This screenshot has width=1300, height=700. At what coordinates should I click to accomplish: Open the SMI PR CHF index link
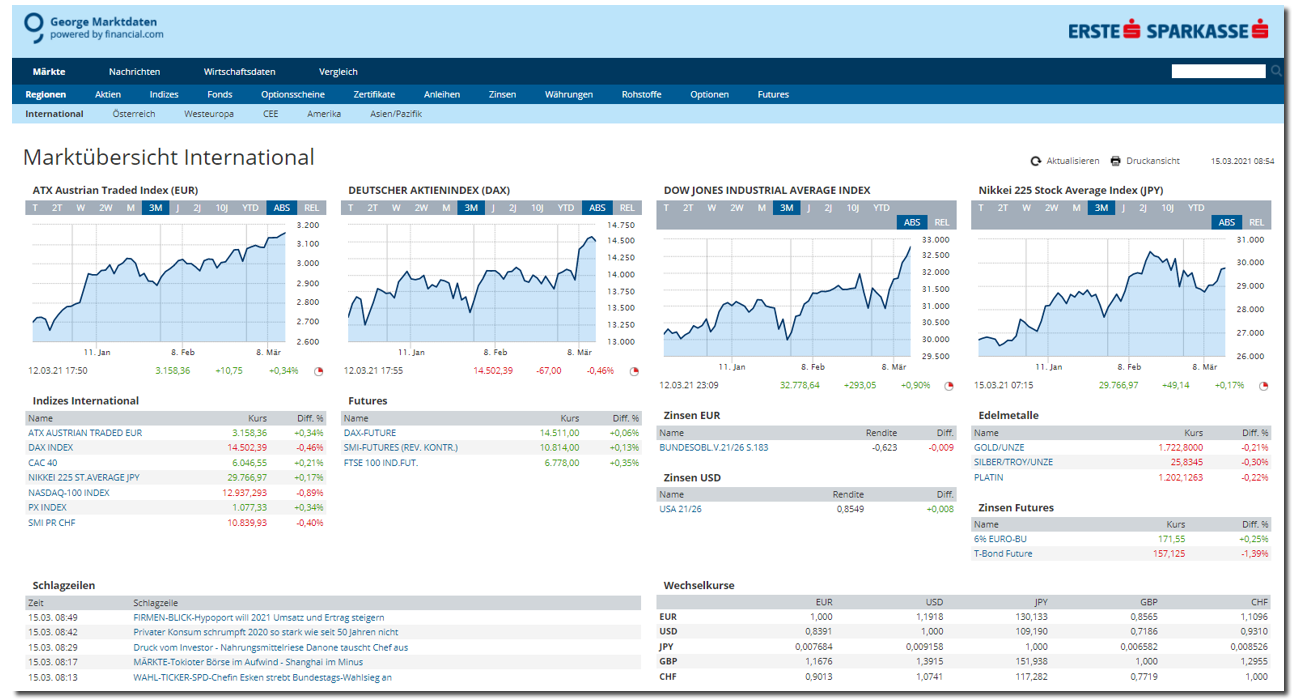point(52,523)
